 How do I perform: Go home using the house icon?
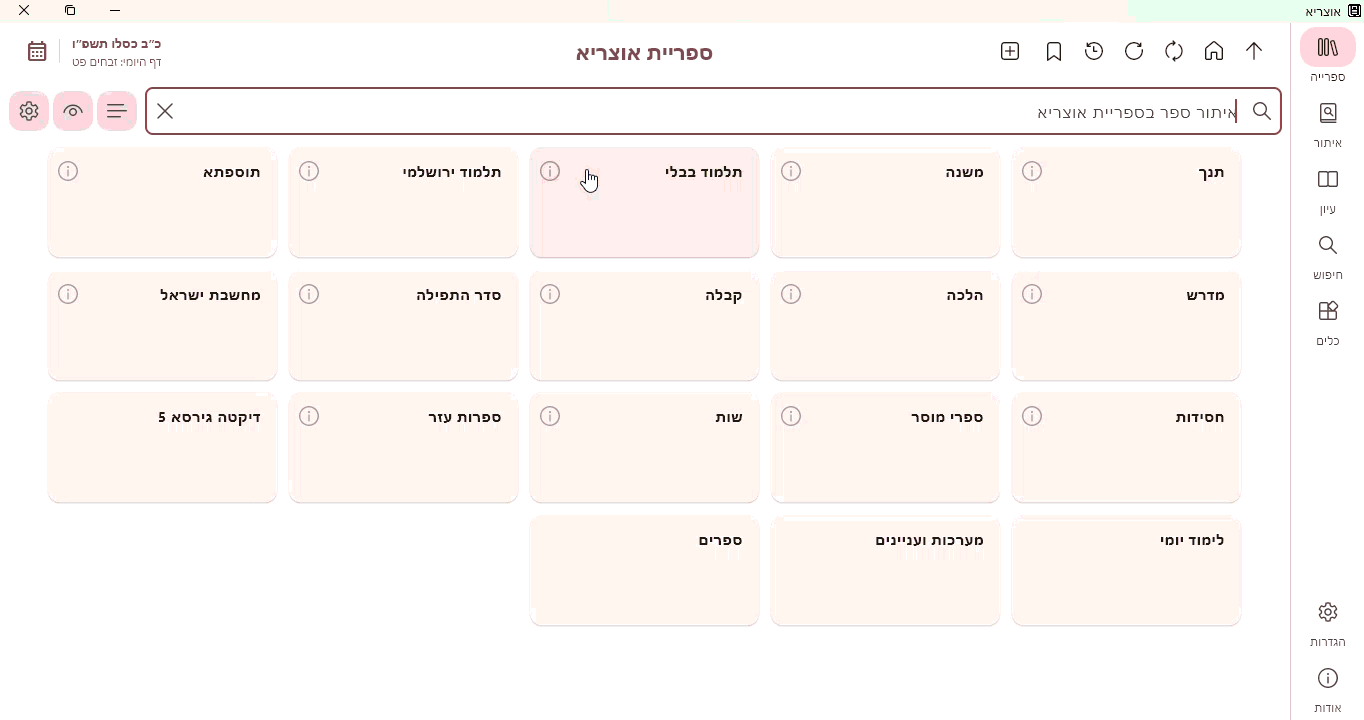(x=1214, y=51)
